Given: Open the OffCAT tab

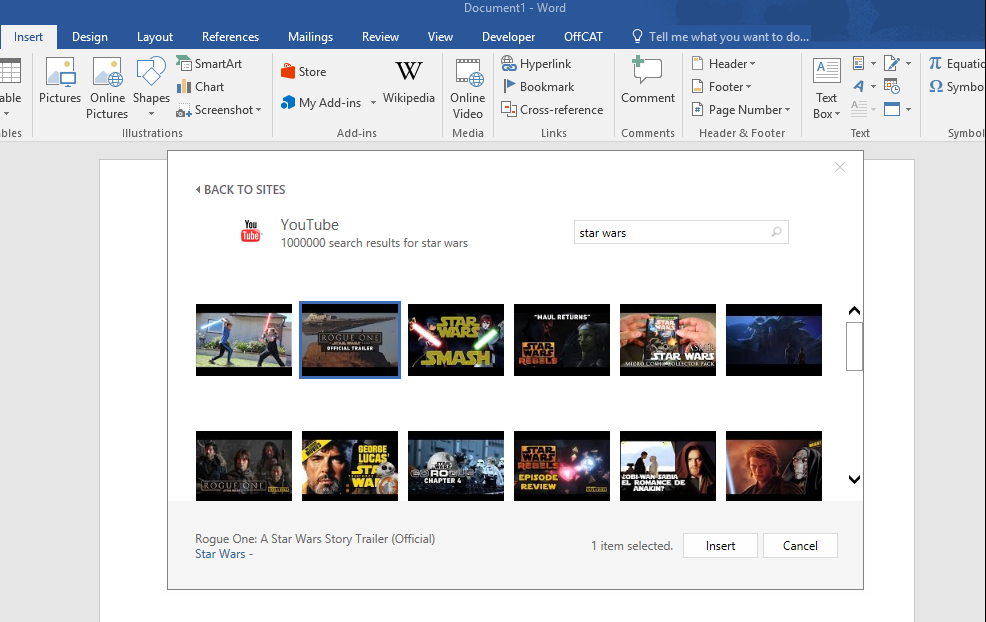Looking at the screenshot, I should coord(583,37).
